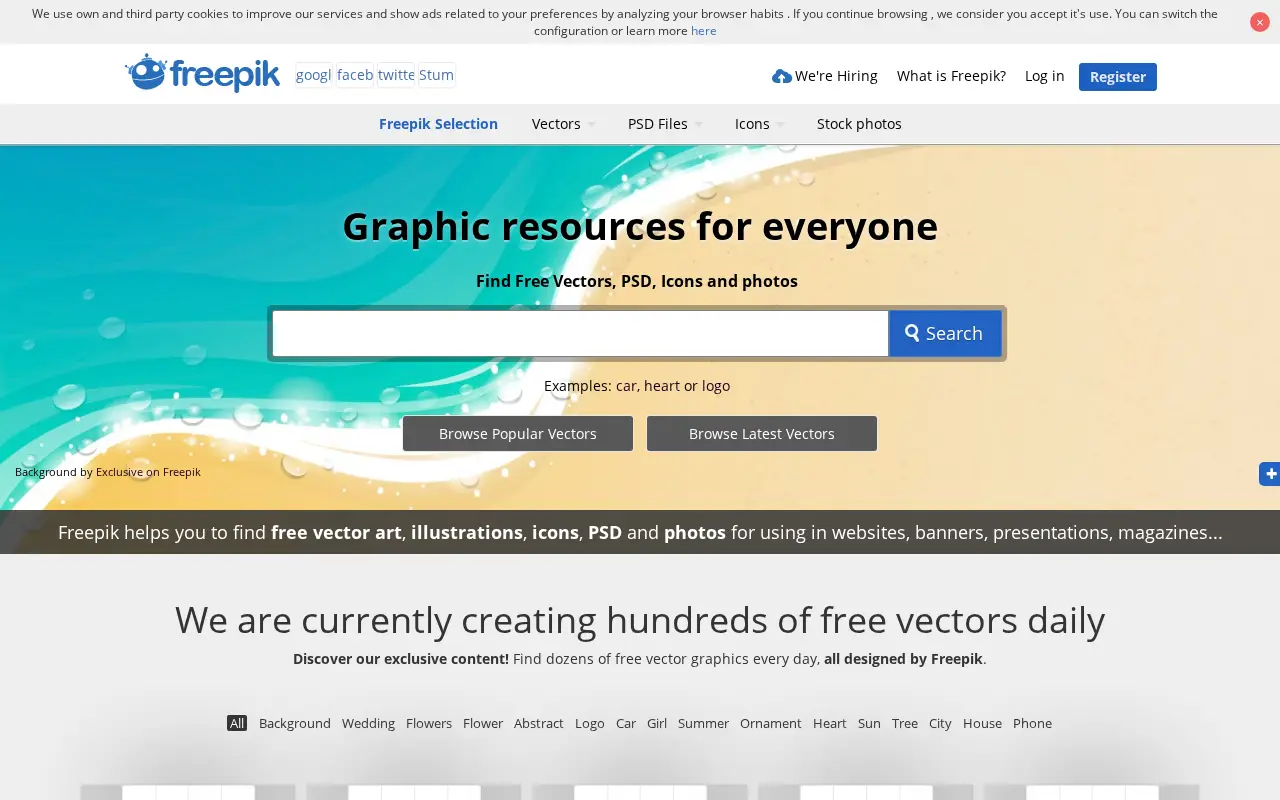1280x800 pixels.
Task: Open the Vectors menu
Action: (556, 124)
